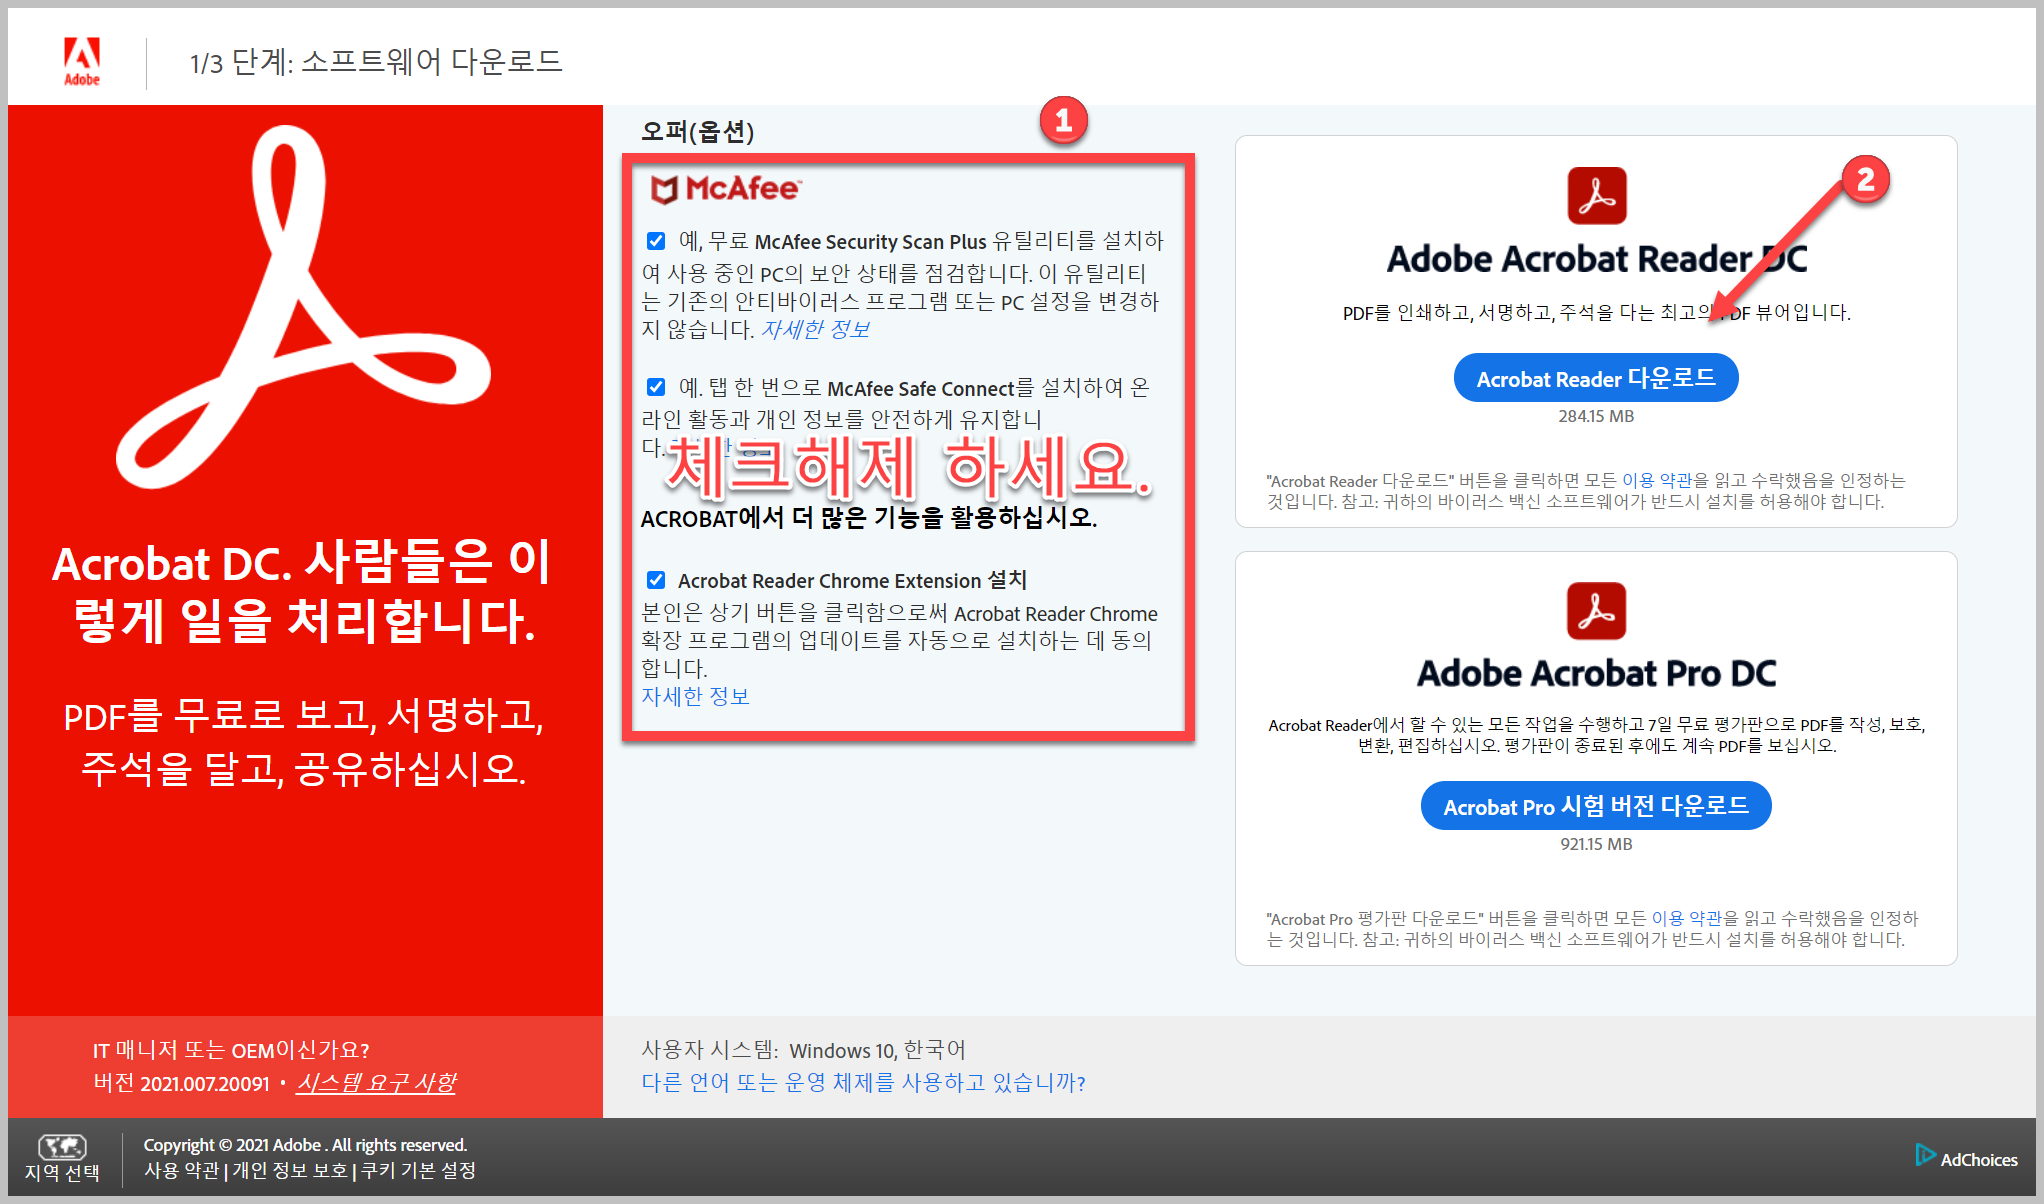Click the region selection globe icon
Screen dimensions: 2044x1204
(62, 1146)
